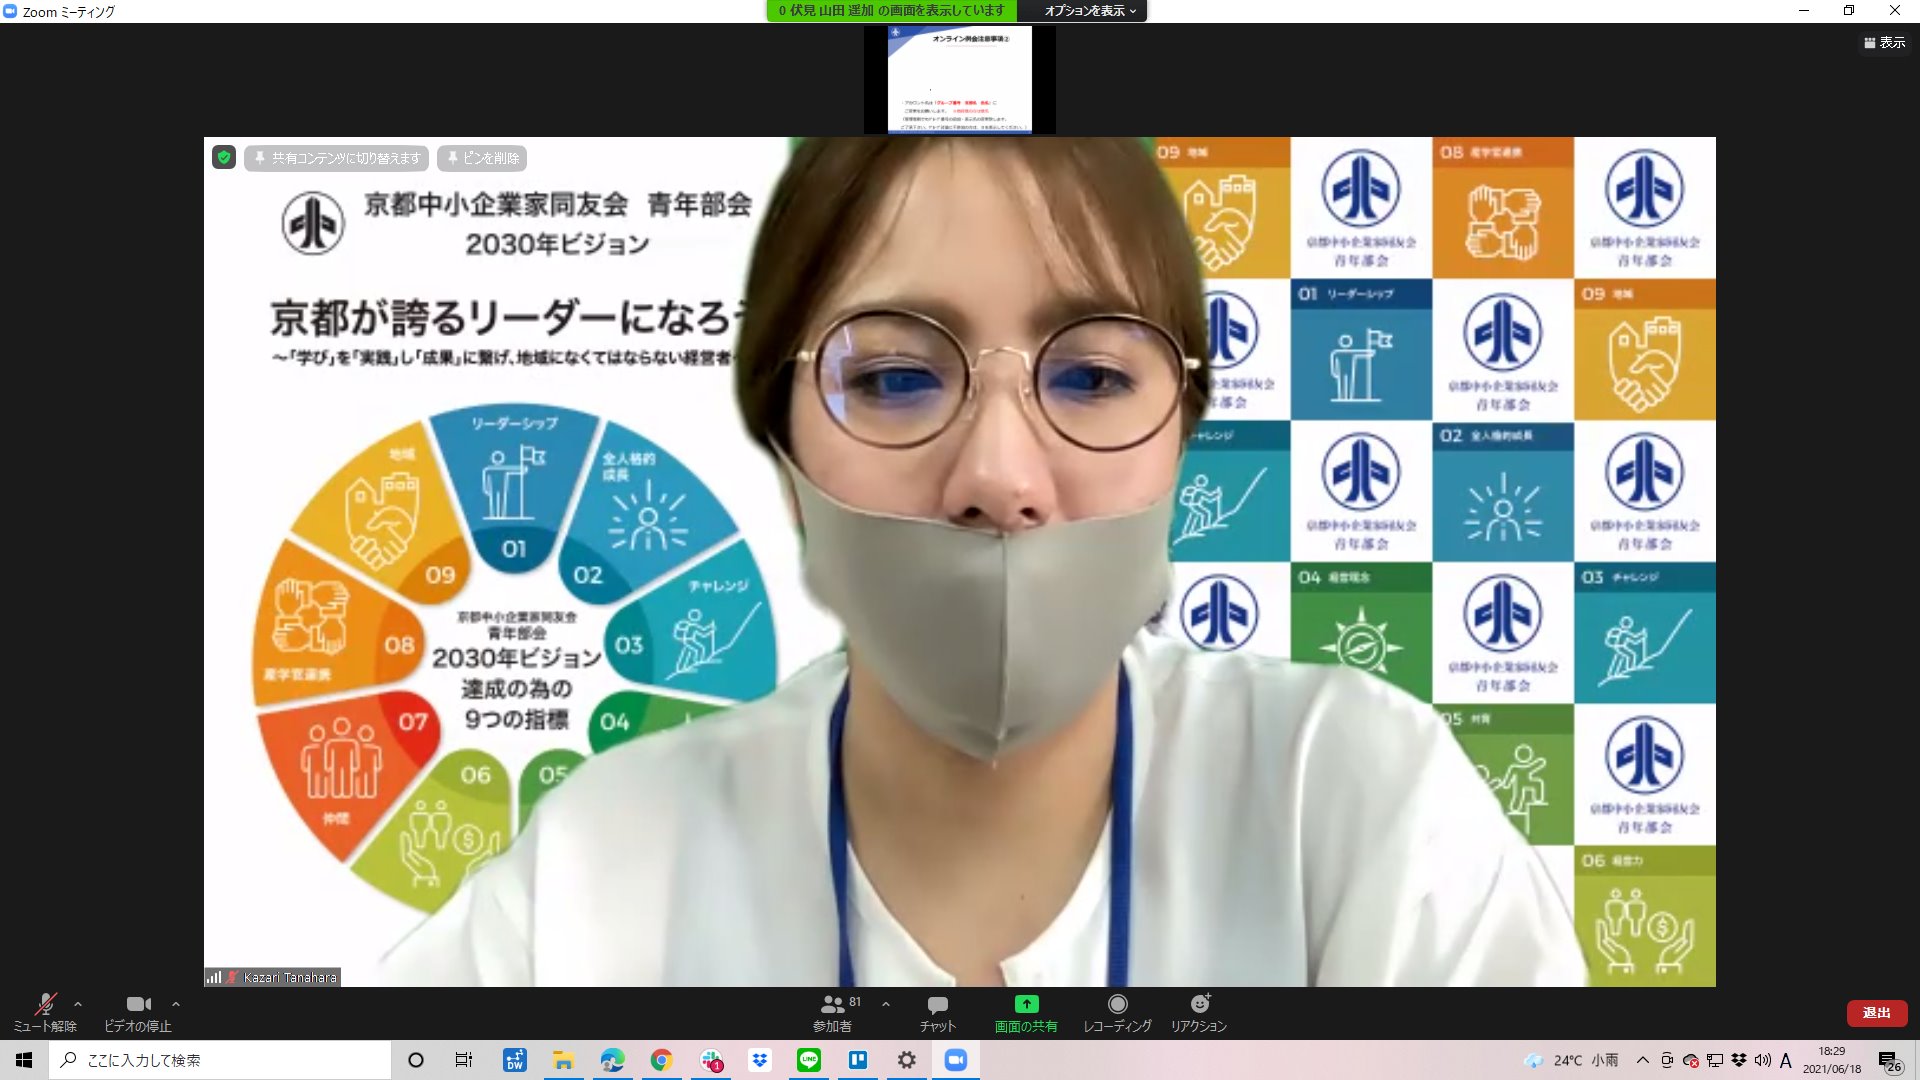Open Slack from taskbar
Image resolution: width=1920 pixels, height=1080 pixels.
[711, 1060]
